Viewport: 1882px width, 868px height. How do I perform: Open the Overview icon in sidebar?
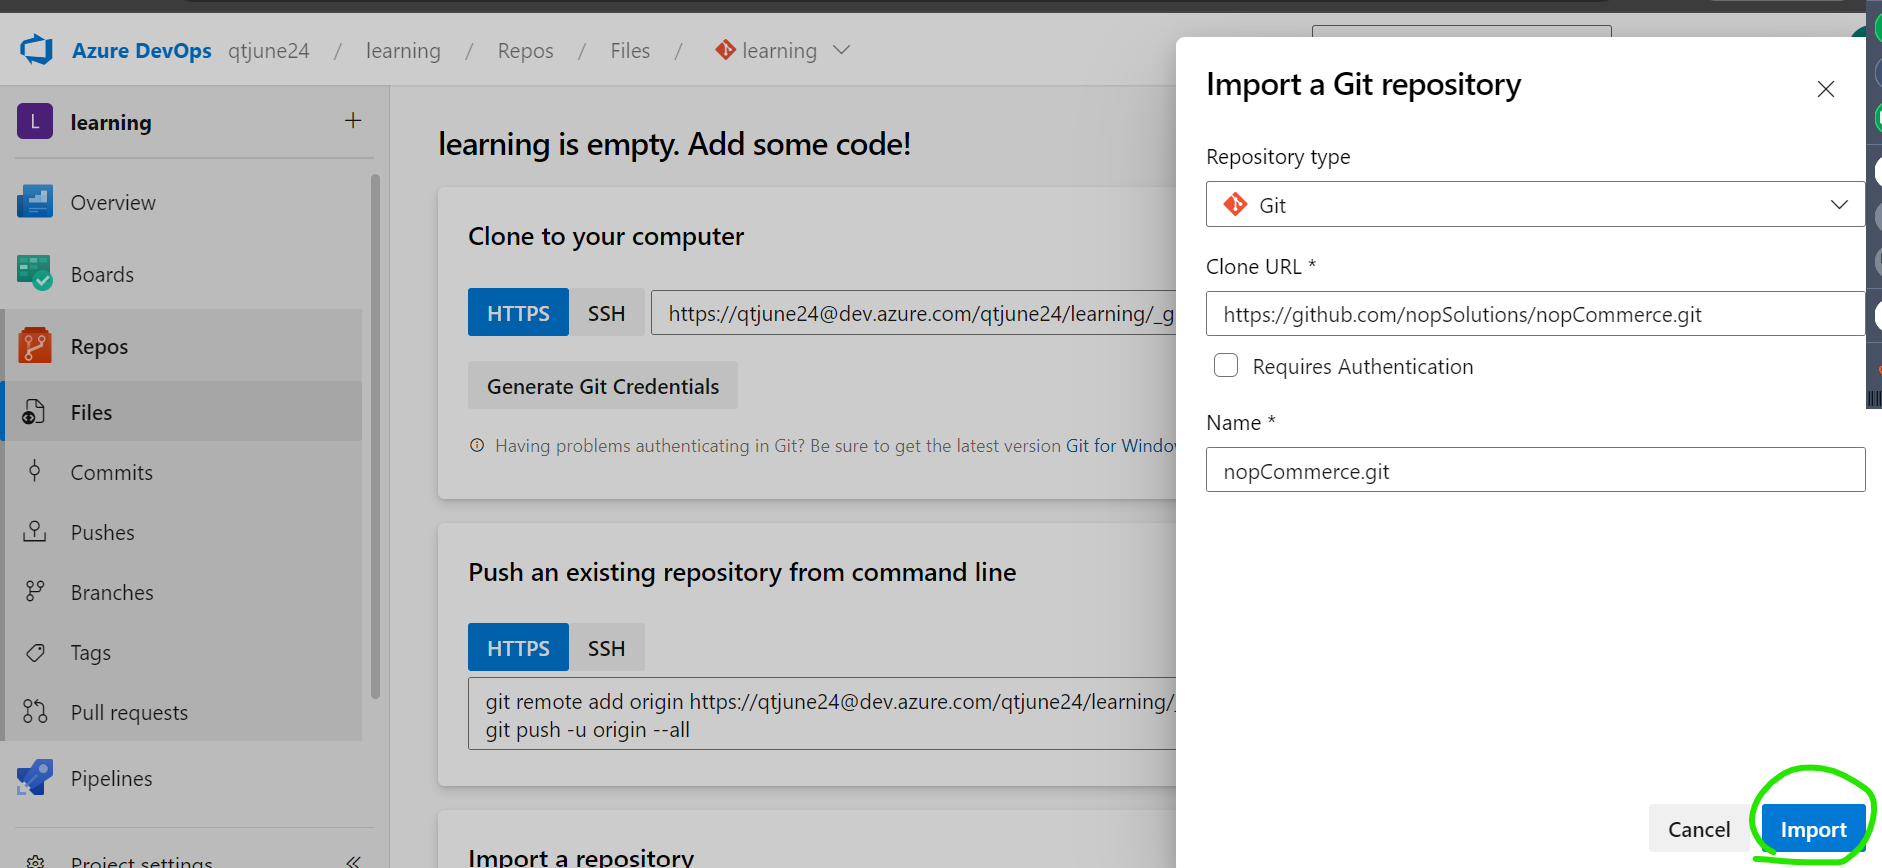click(35, 202)
